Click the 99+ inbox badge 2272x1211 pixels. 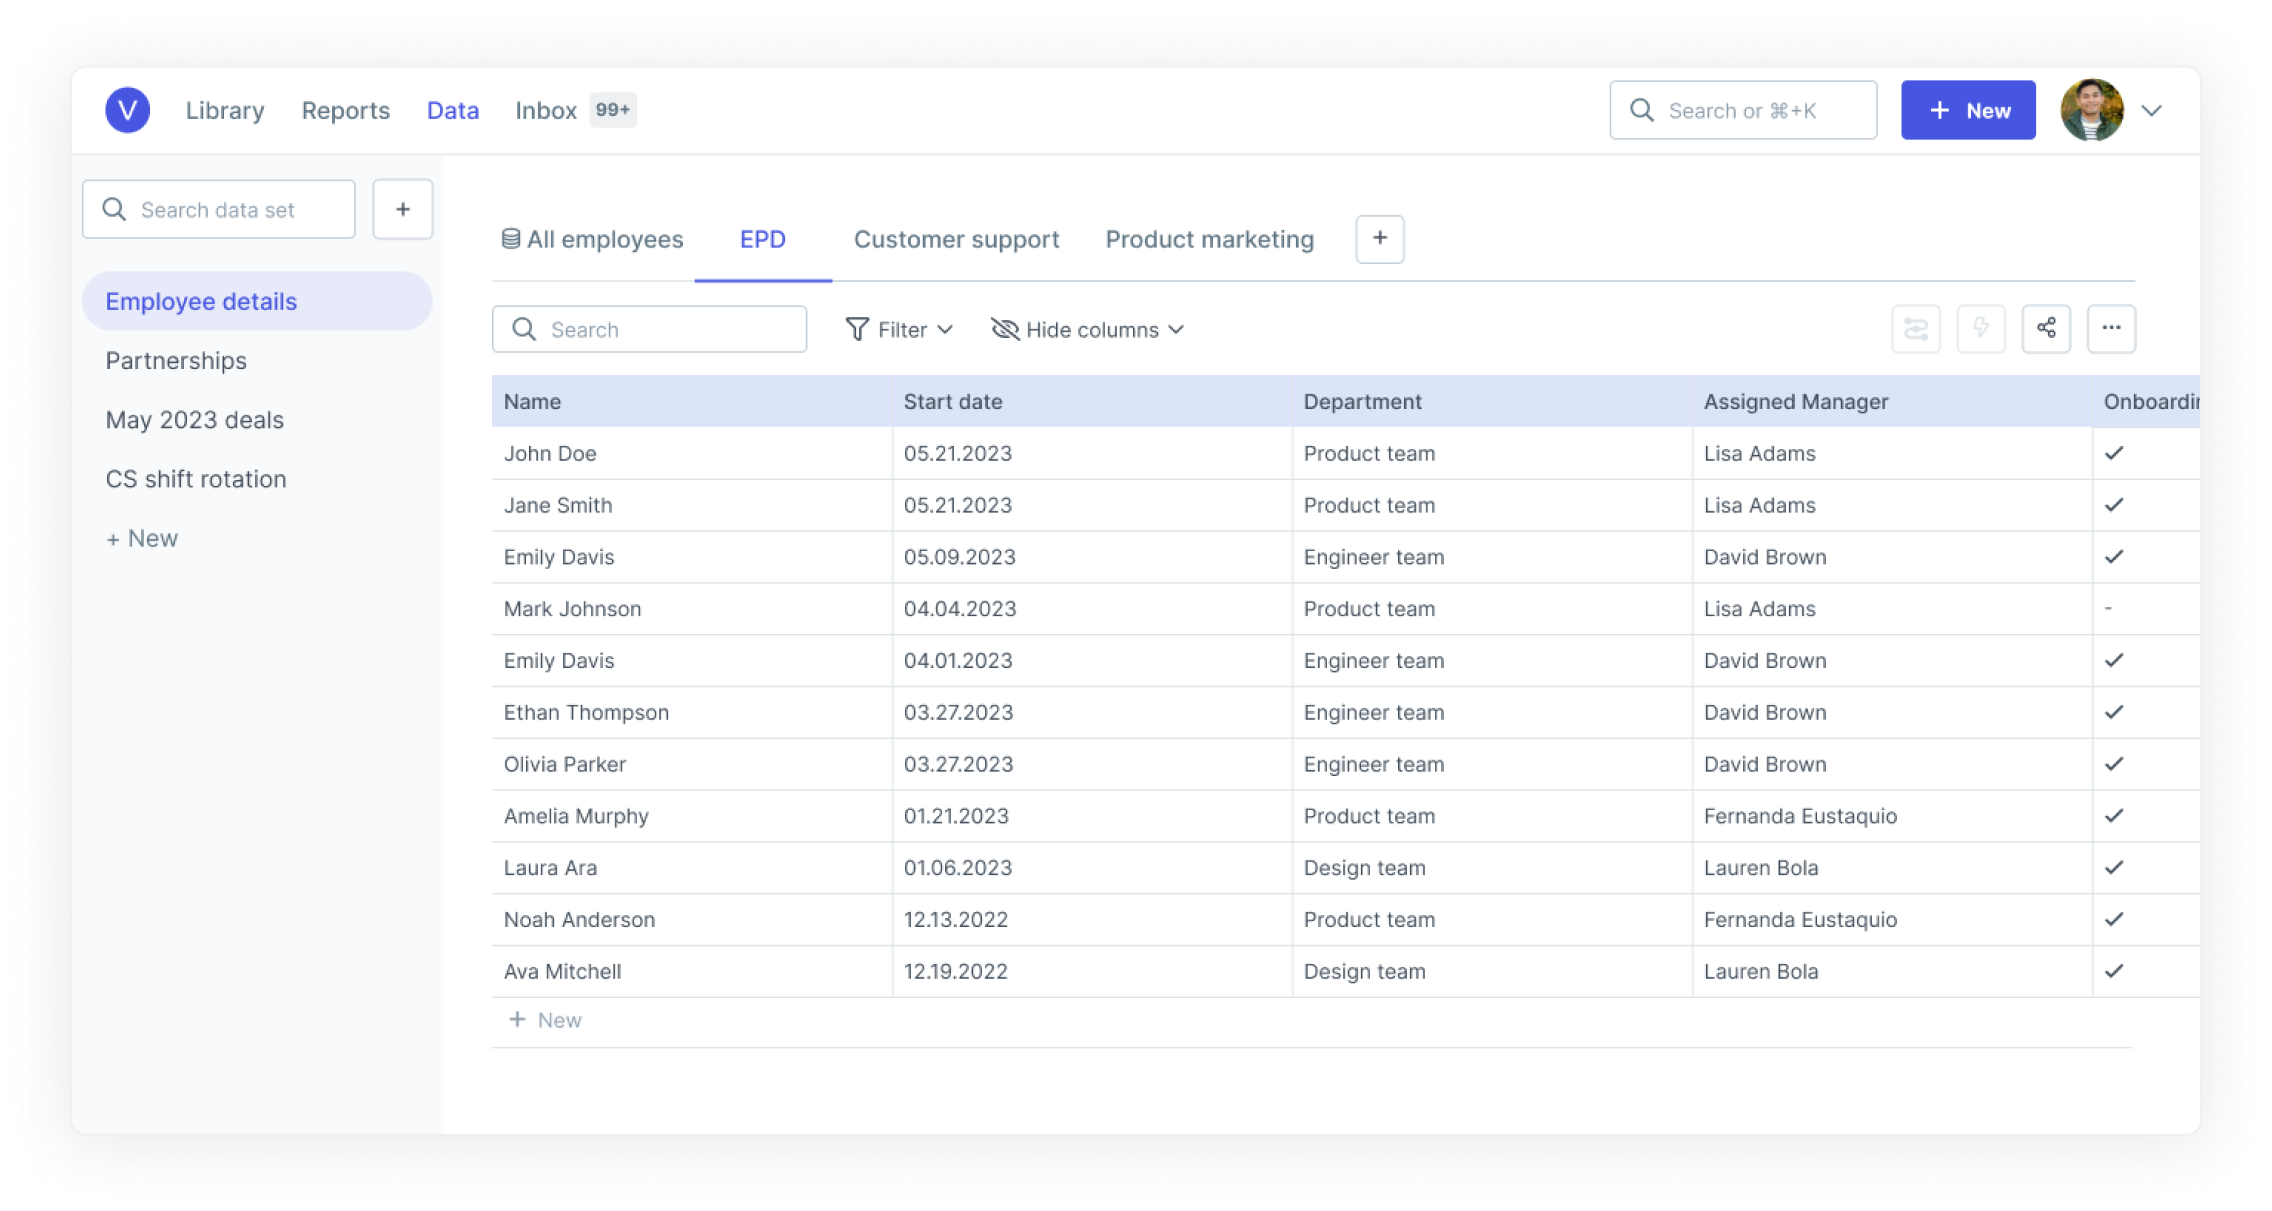pos(613,110)
